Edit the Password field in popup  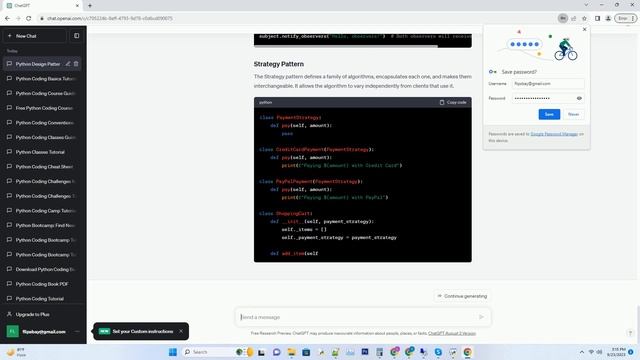[543, 98]
